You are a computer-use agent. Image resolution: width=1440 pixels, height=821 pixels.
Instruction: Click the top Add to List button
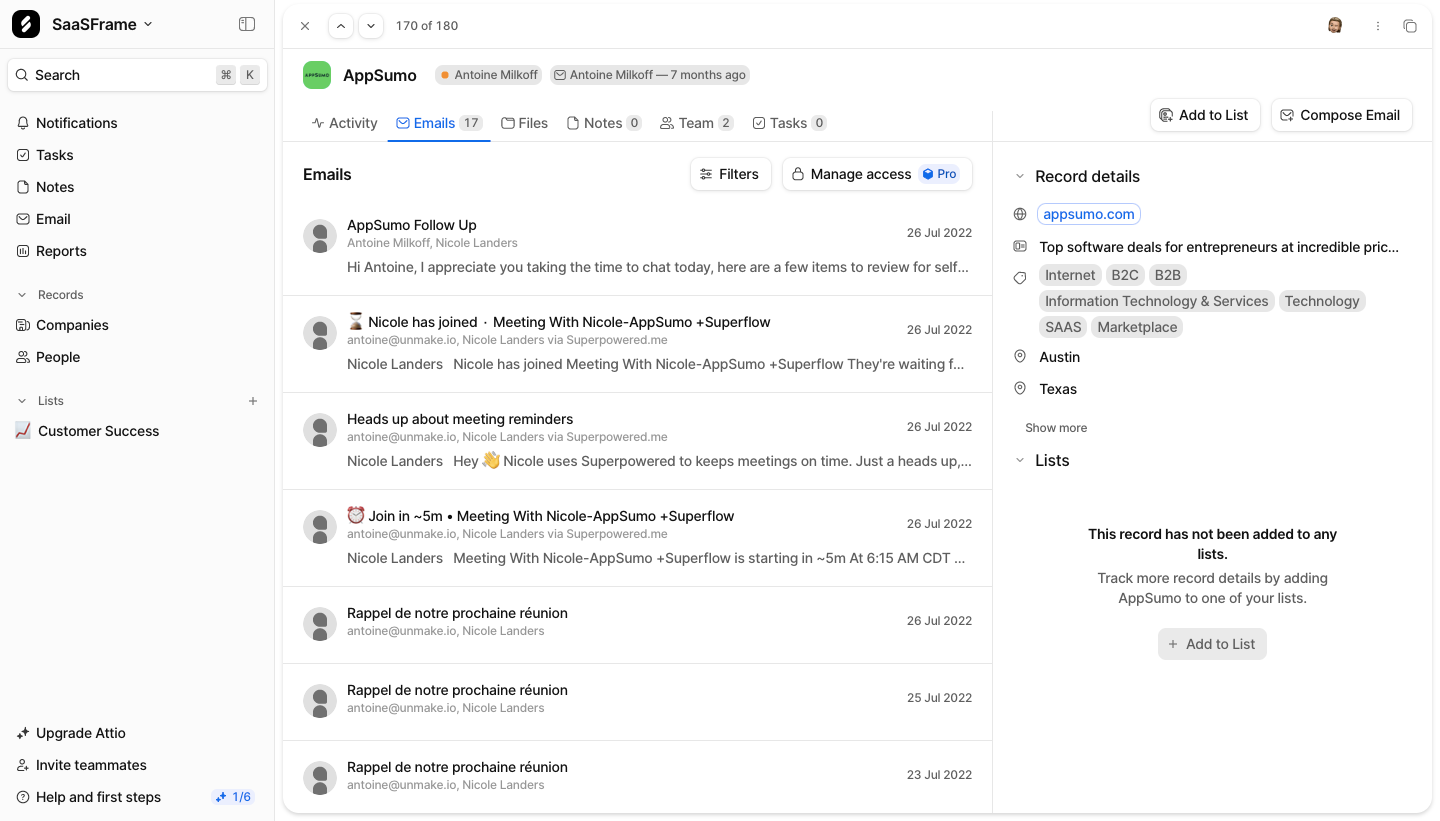(1205, 115)
